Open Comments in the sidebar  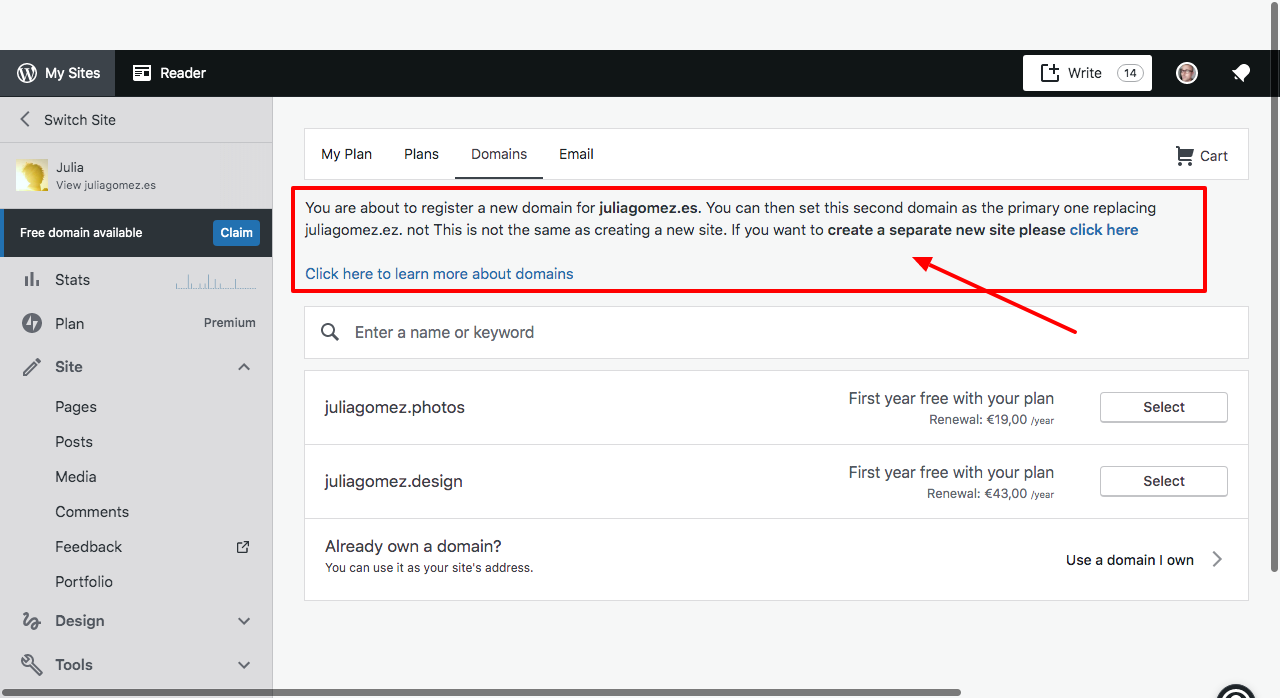92,512
